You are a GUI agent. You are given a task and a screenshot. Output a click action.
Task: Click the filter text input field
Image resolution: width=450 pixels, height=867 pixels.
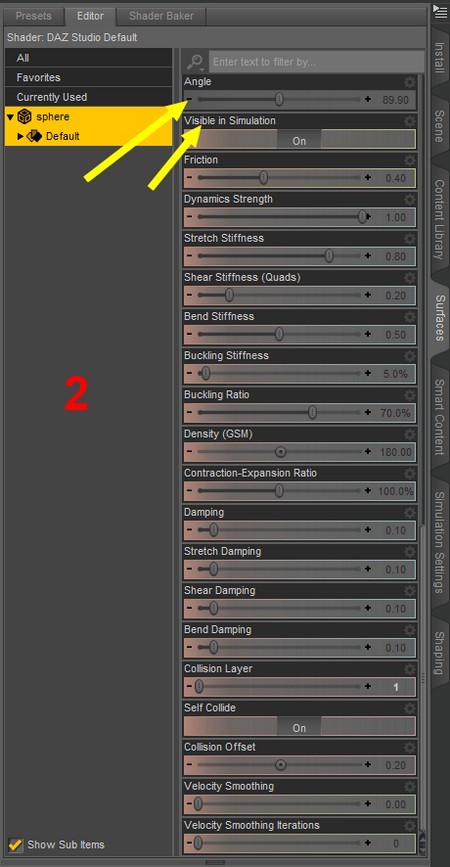(317, 62)
